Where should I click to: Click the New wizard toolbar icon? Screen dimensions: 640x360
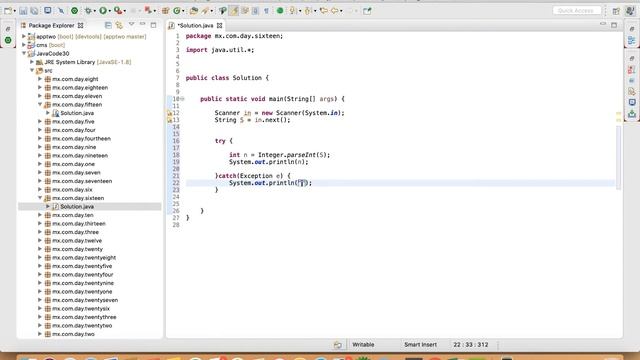(x=8, y=11)
